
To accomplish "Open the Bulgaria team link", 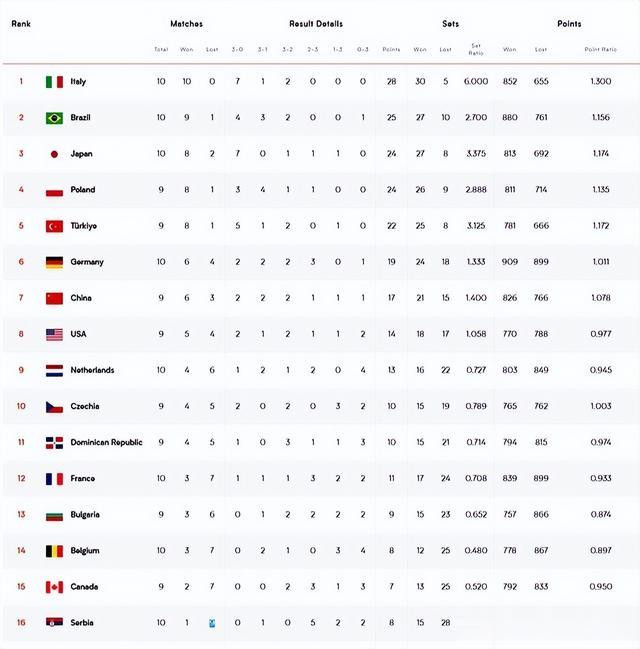I will [85, 515].
